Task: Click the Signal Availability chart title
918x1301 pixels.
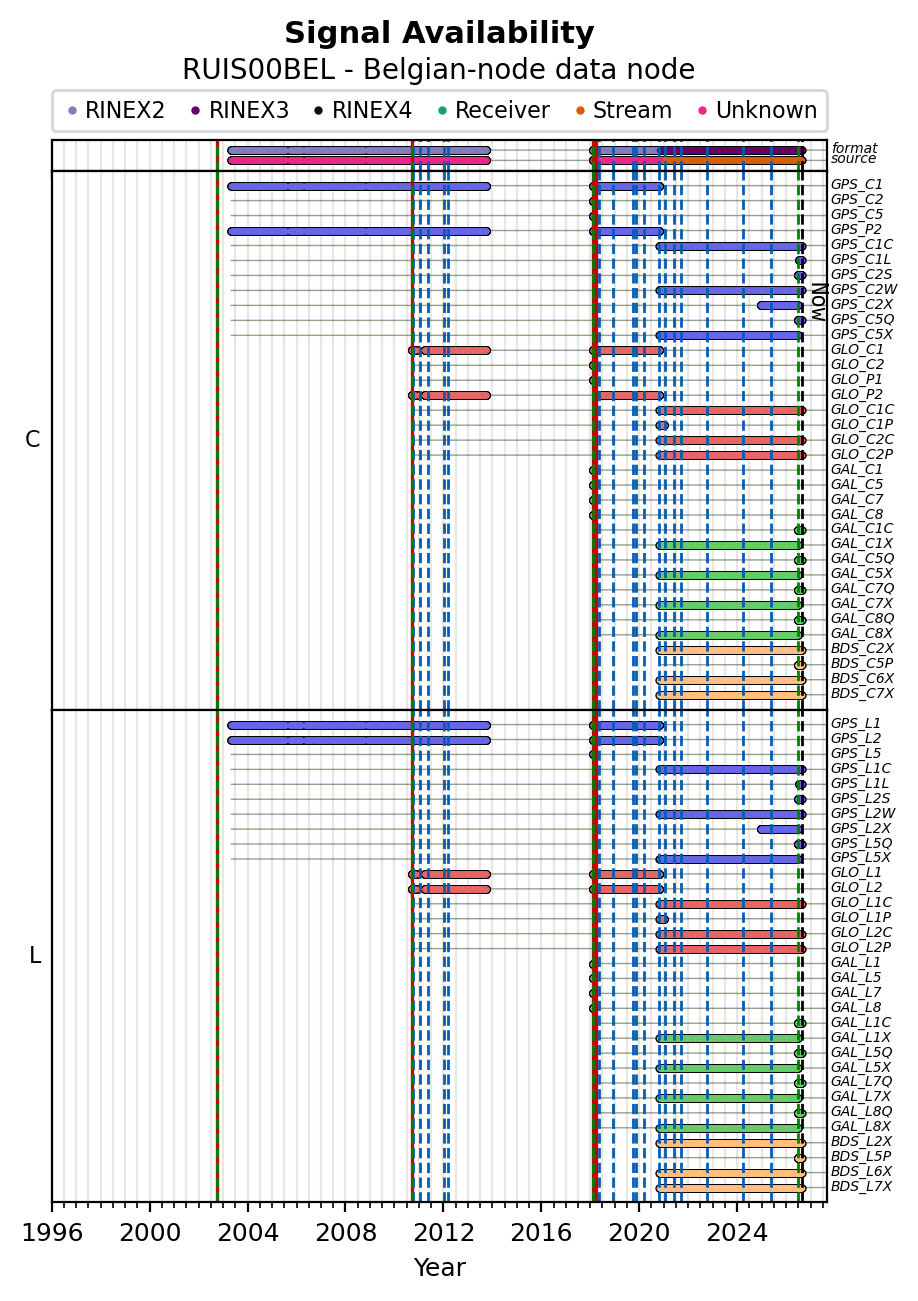Action: click(x=439, y=34)
